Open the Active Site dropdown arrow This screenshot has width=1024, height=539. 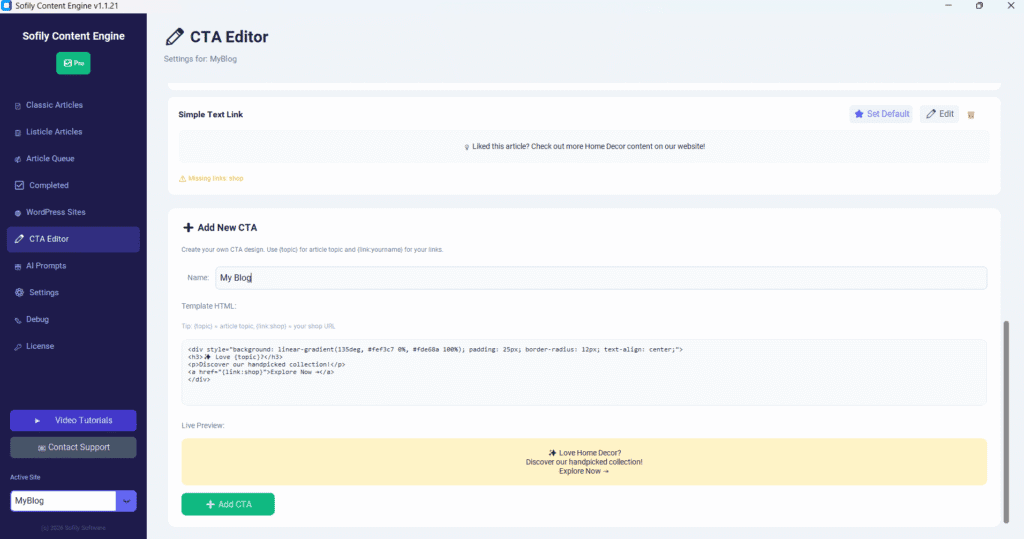[x=126, y=501]
